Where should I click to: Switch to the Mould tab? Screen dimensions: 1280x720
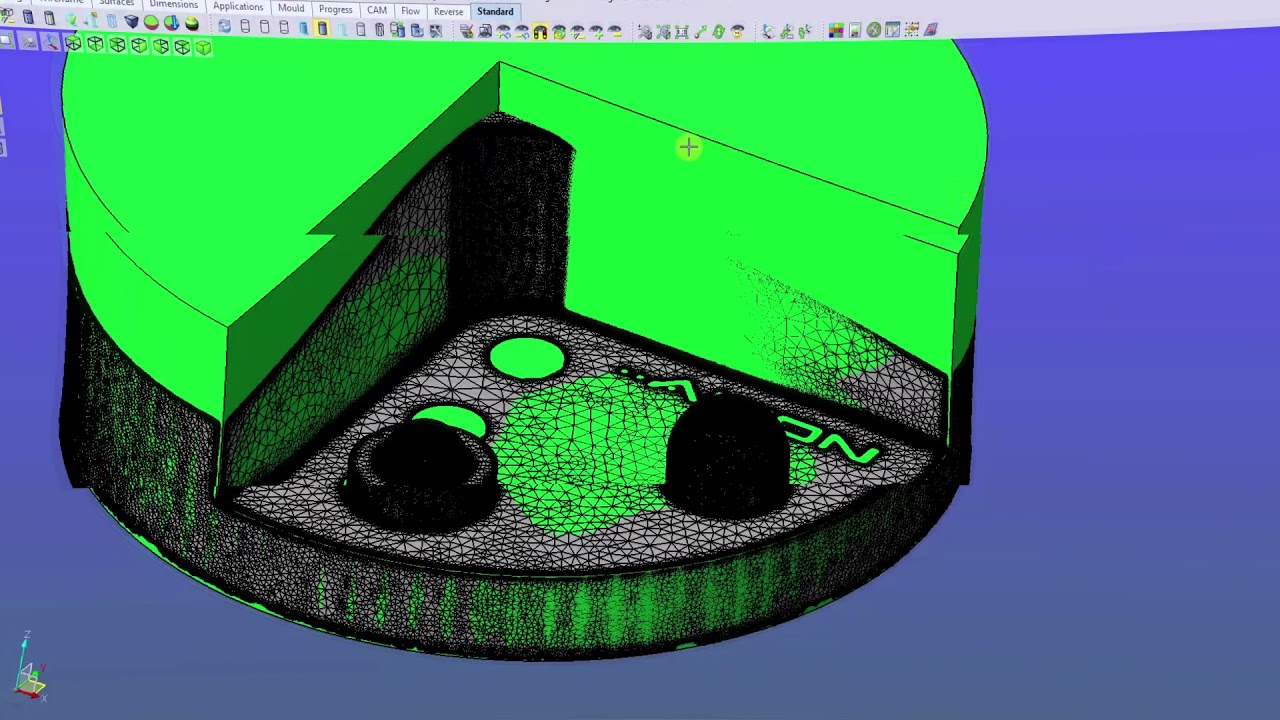click(291, 8)
